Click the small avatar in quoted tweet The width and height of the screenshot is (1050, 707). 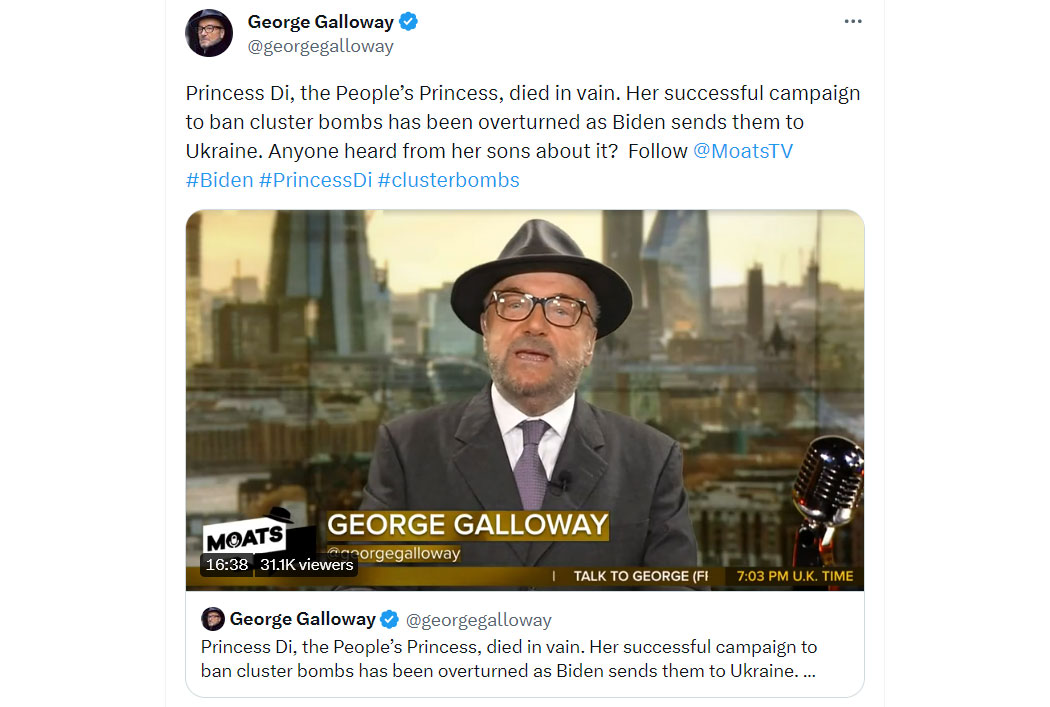point(213,619)
